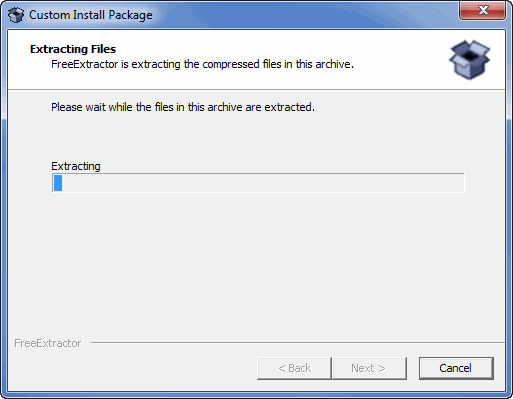The width and height of the screenshot is (513, 399).
Task: Click the horizontal divider line beside FreeExtractor label
Action: pyautogui.click(x=298, y=342)
